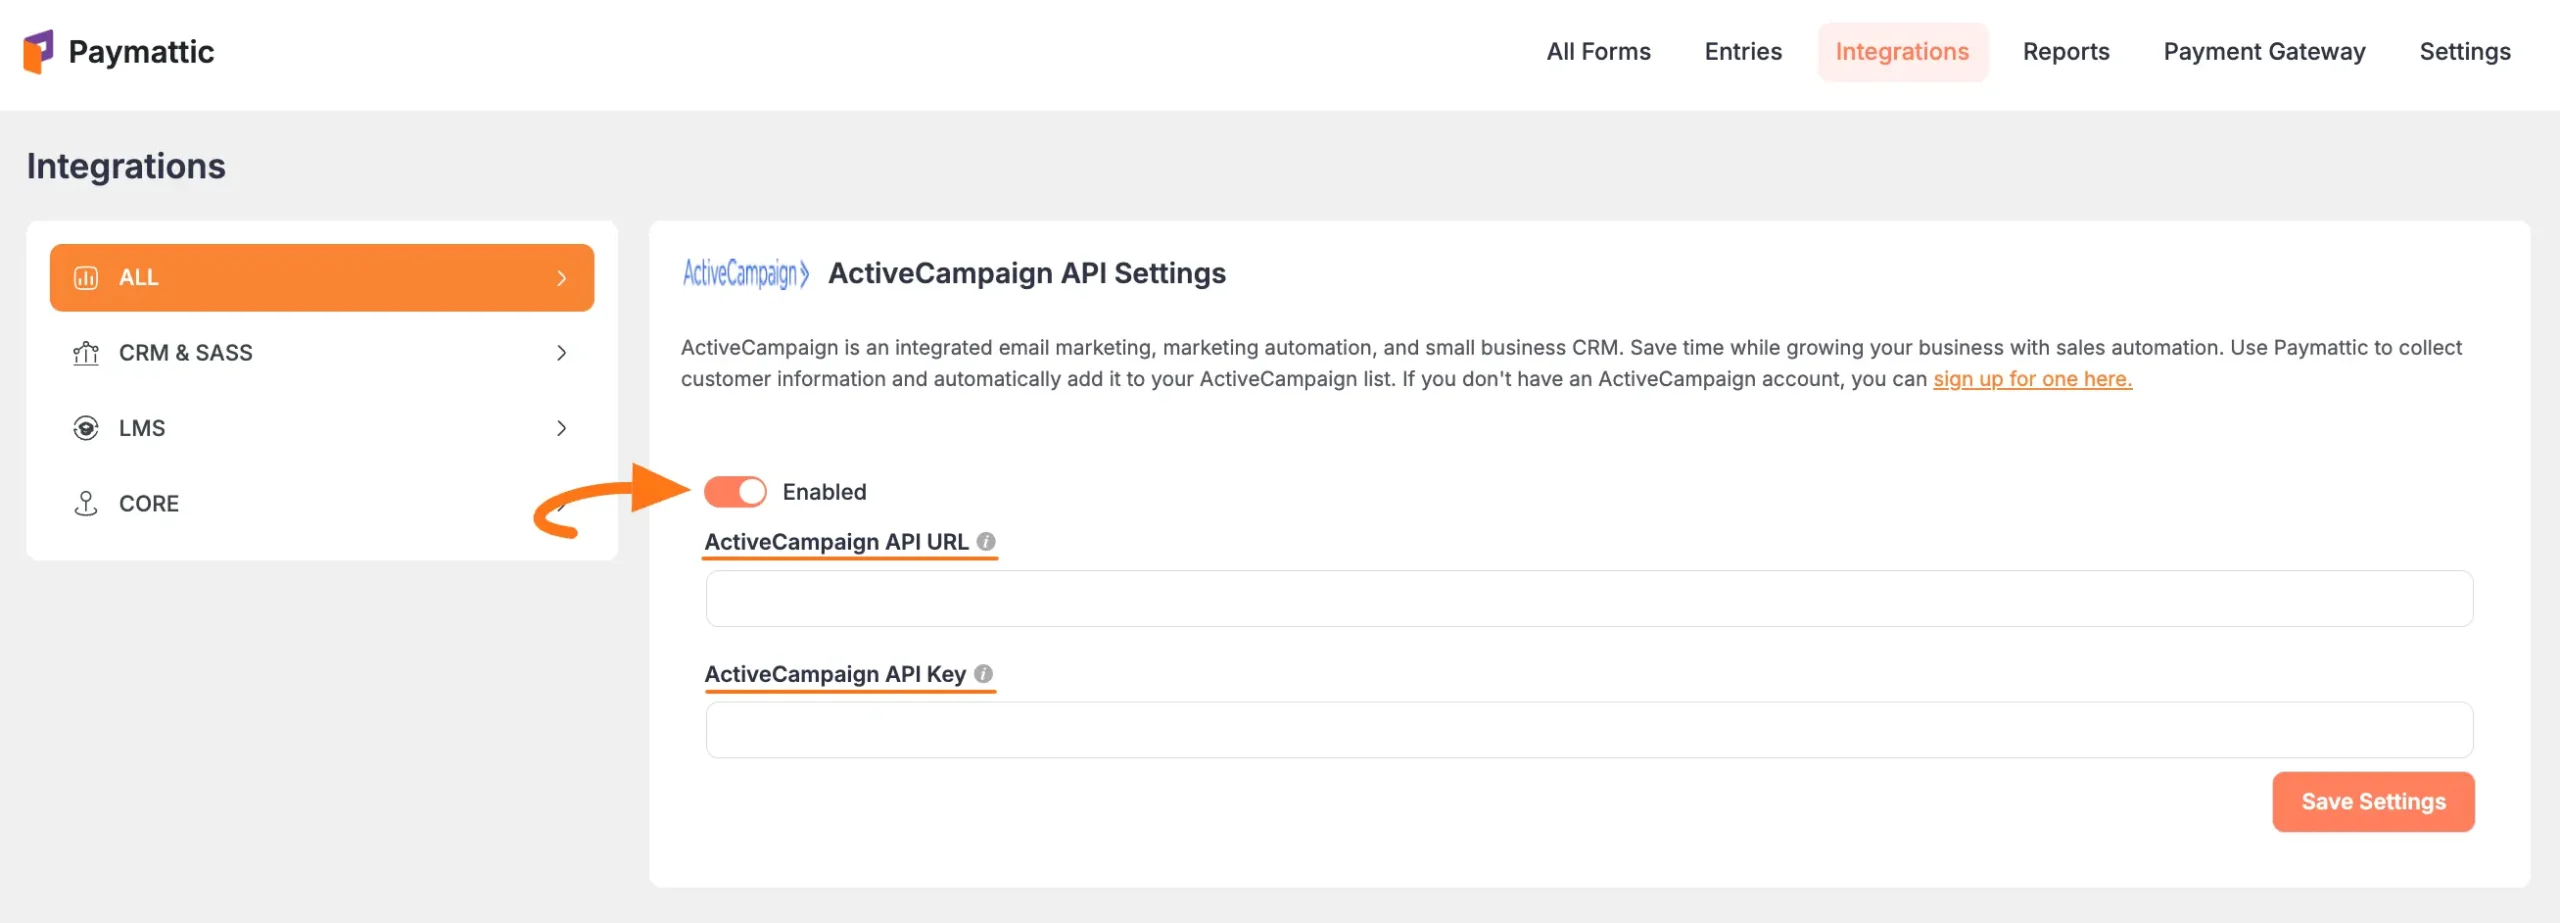Switch to the All Forms tab
This screenshot has height=923, width=2560.
click(1597, 51)
